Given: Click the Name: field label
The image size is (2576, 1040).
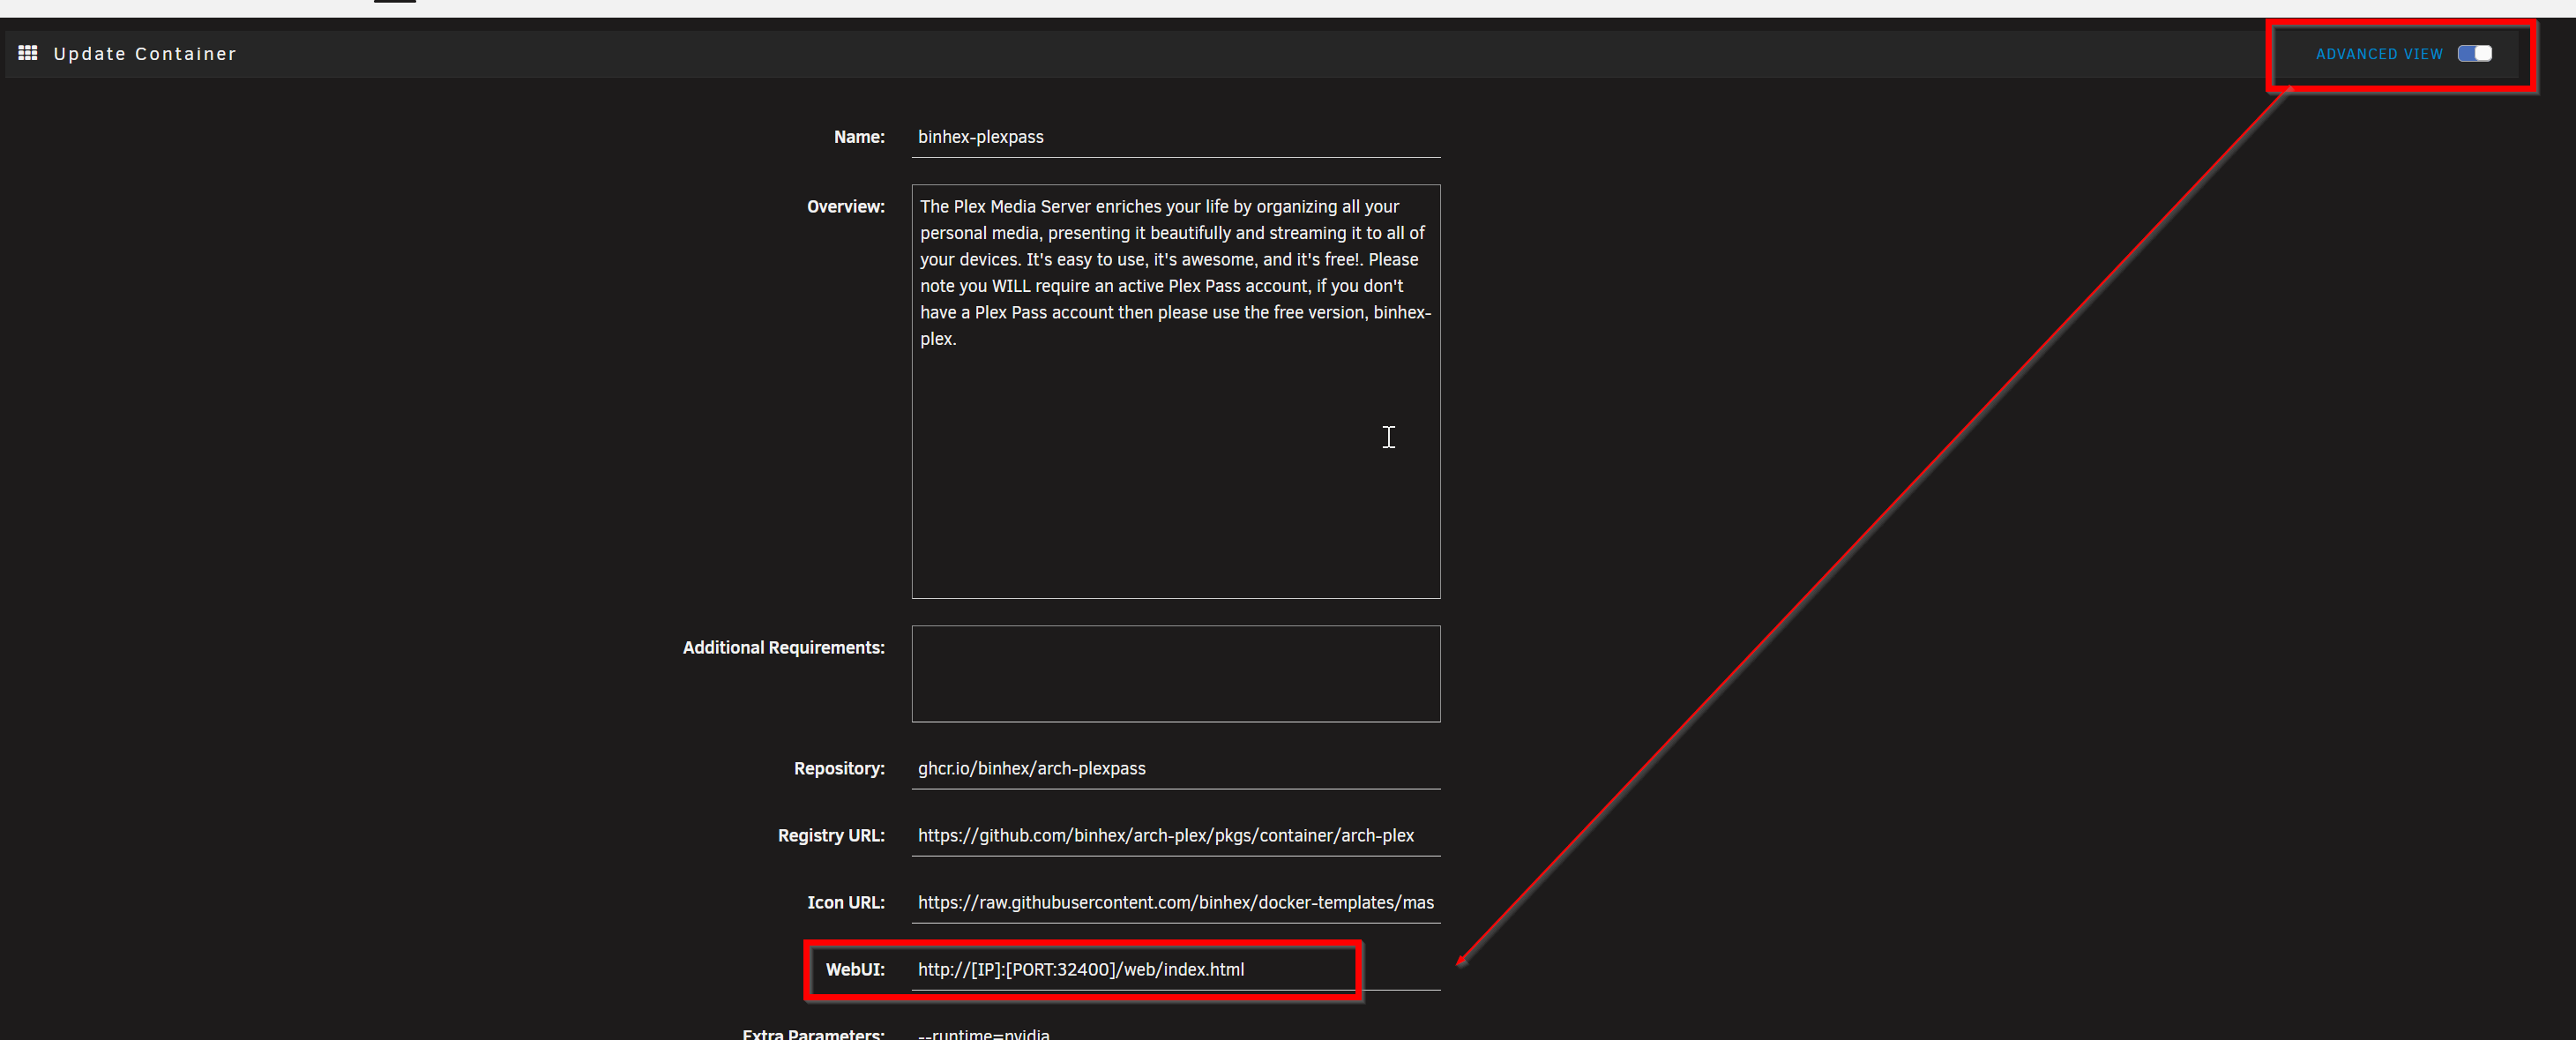Looking at the screenshot, I should [x=859, y=137].
